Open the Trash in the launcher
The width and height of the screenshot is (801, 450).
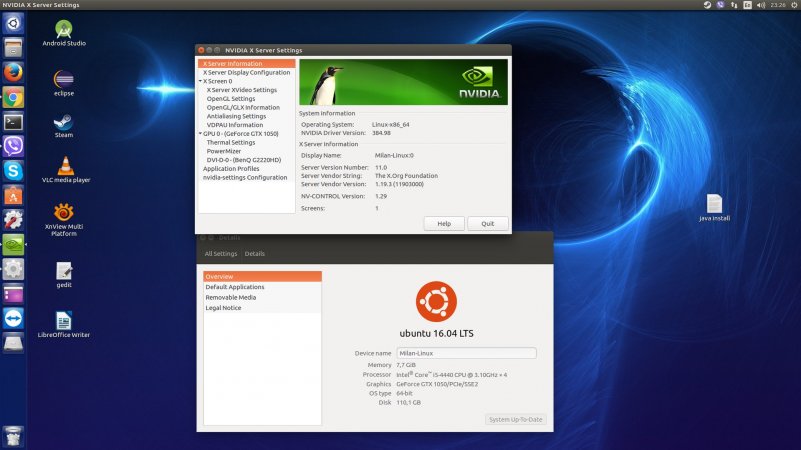pyautogui.click(x=13, y=436)
